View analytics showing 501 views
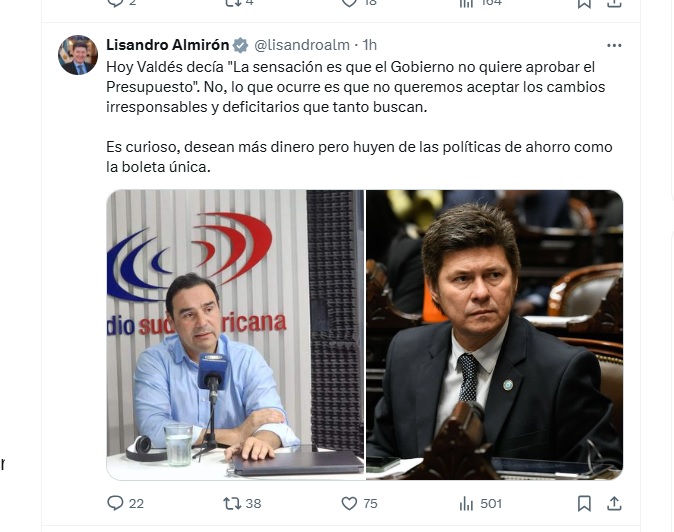Viewport: 674px width, 532px height. 480,503
